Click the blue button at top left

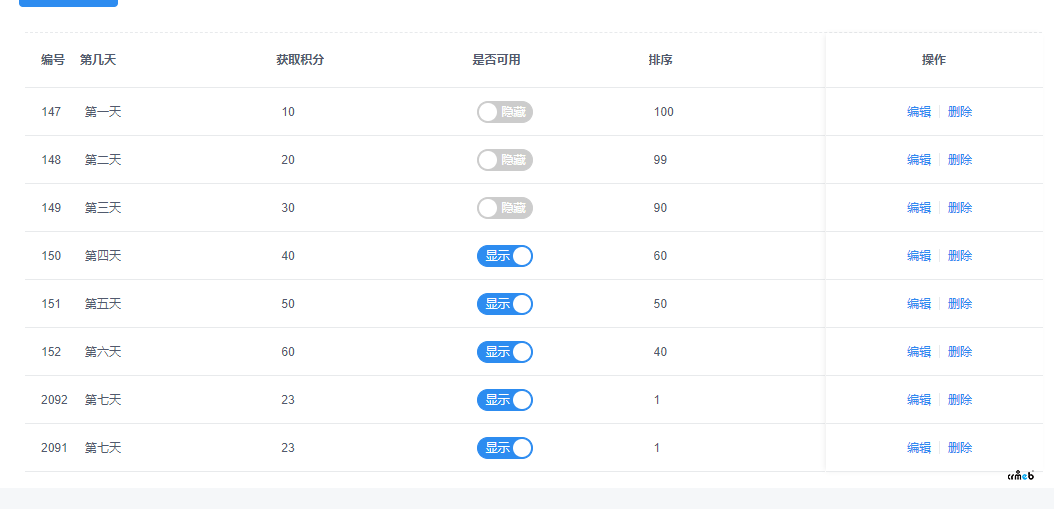(68, 3)
